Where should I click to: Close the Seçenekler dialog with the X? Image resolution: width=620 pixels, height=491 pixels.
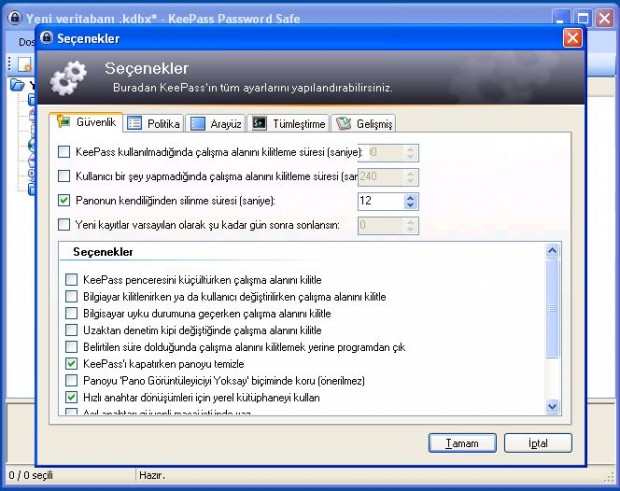tap(572, 38)
